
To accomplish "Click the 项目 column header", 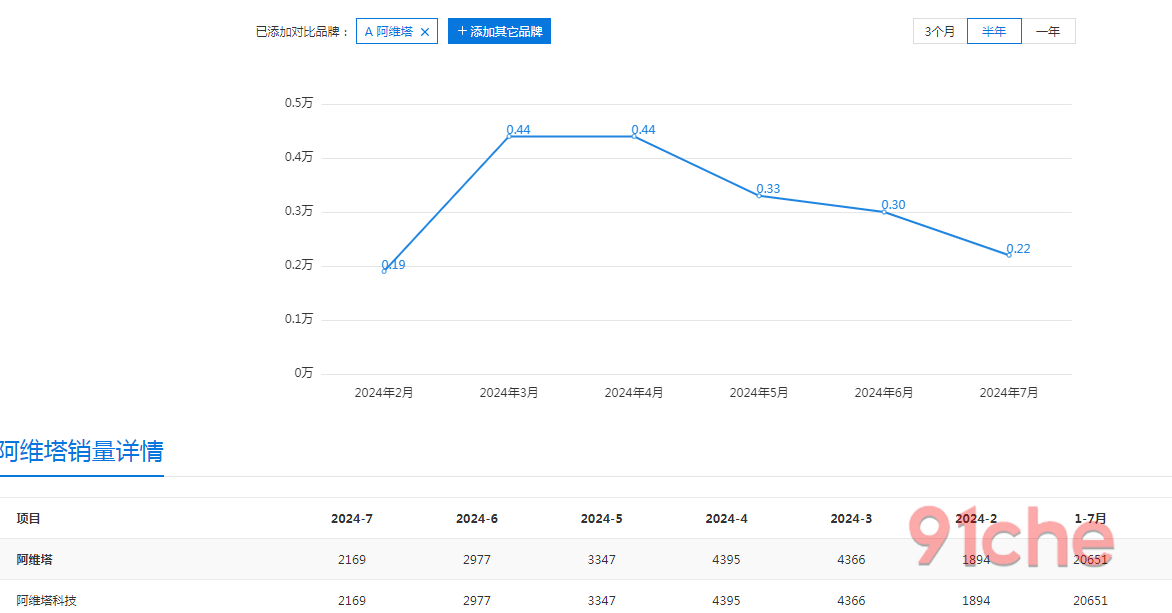I will (x=28, y=519).
